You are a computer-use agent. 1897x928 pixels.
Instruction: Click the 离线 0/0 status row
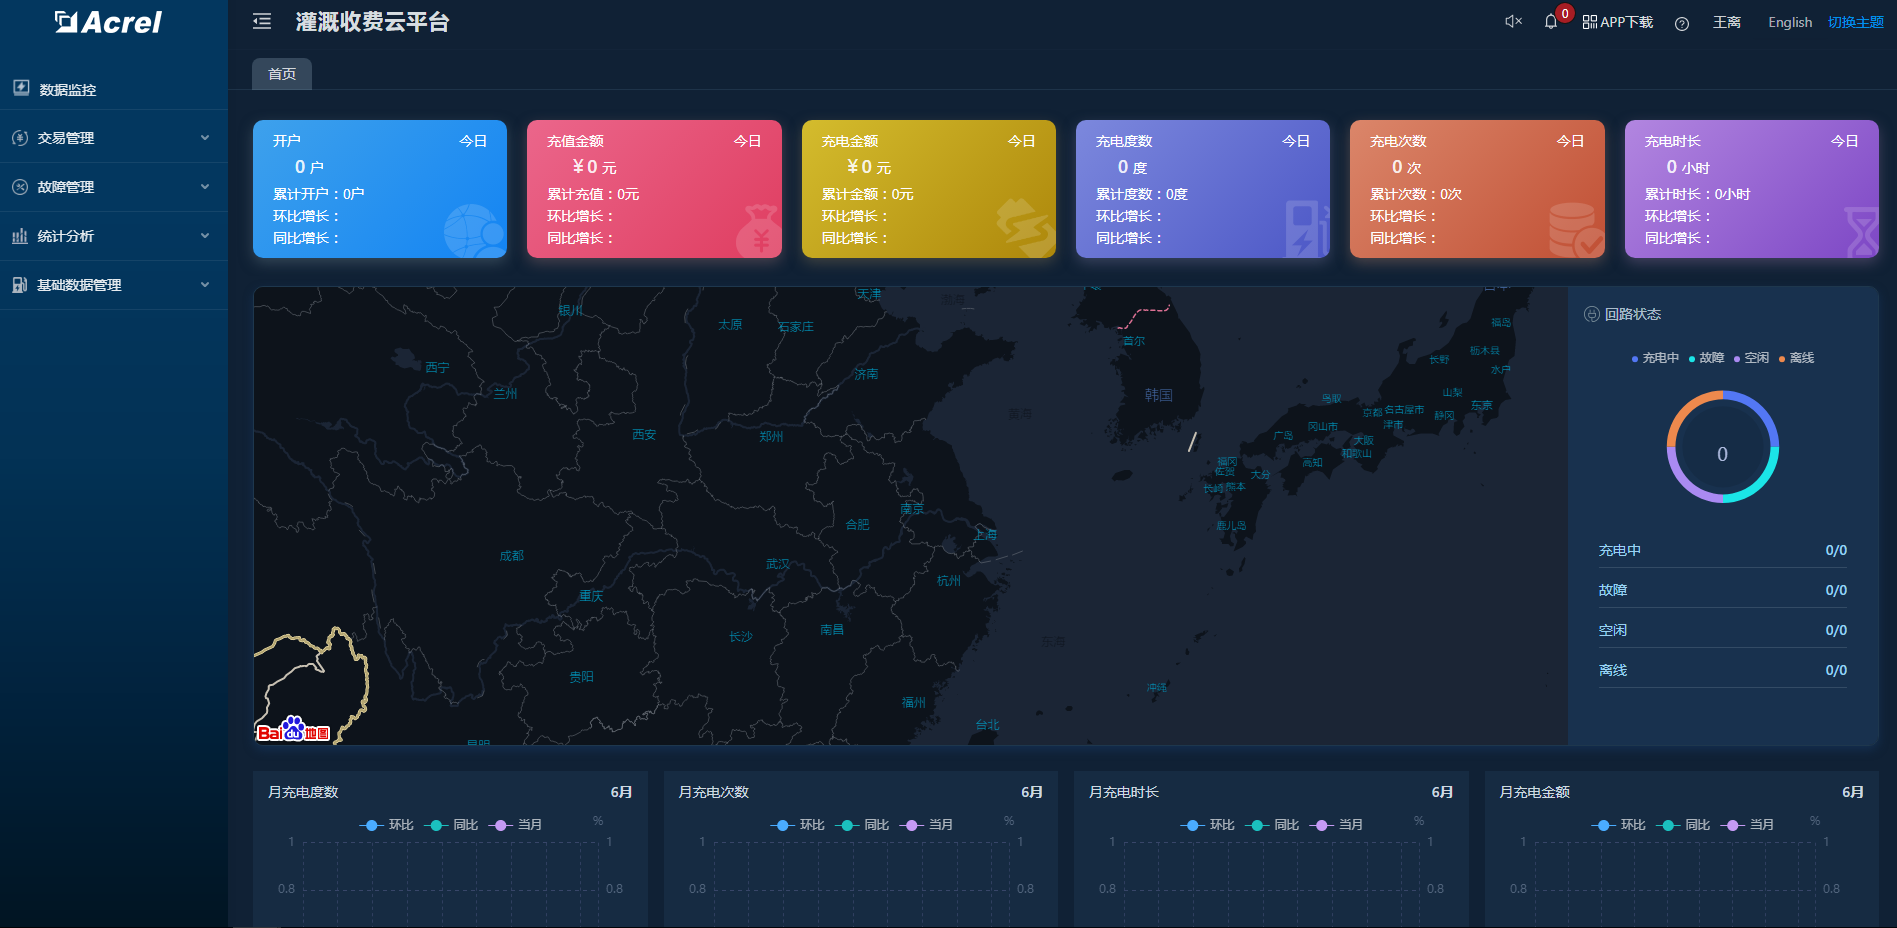pos(1722,670)
